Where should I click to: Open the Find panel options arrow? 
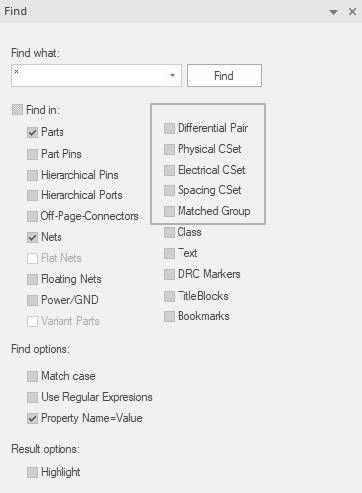coord(333,12)
